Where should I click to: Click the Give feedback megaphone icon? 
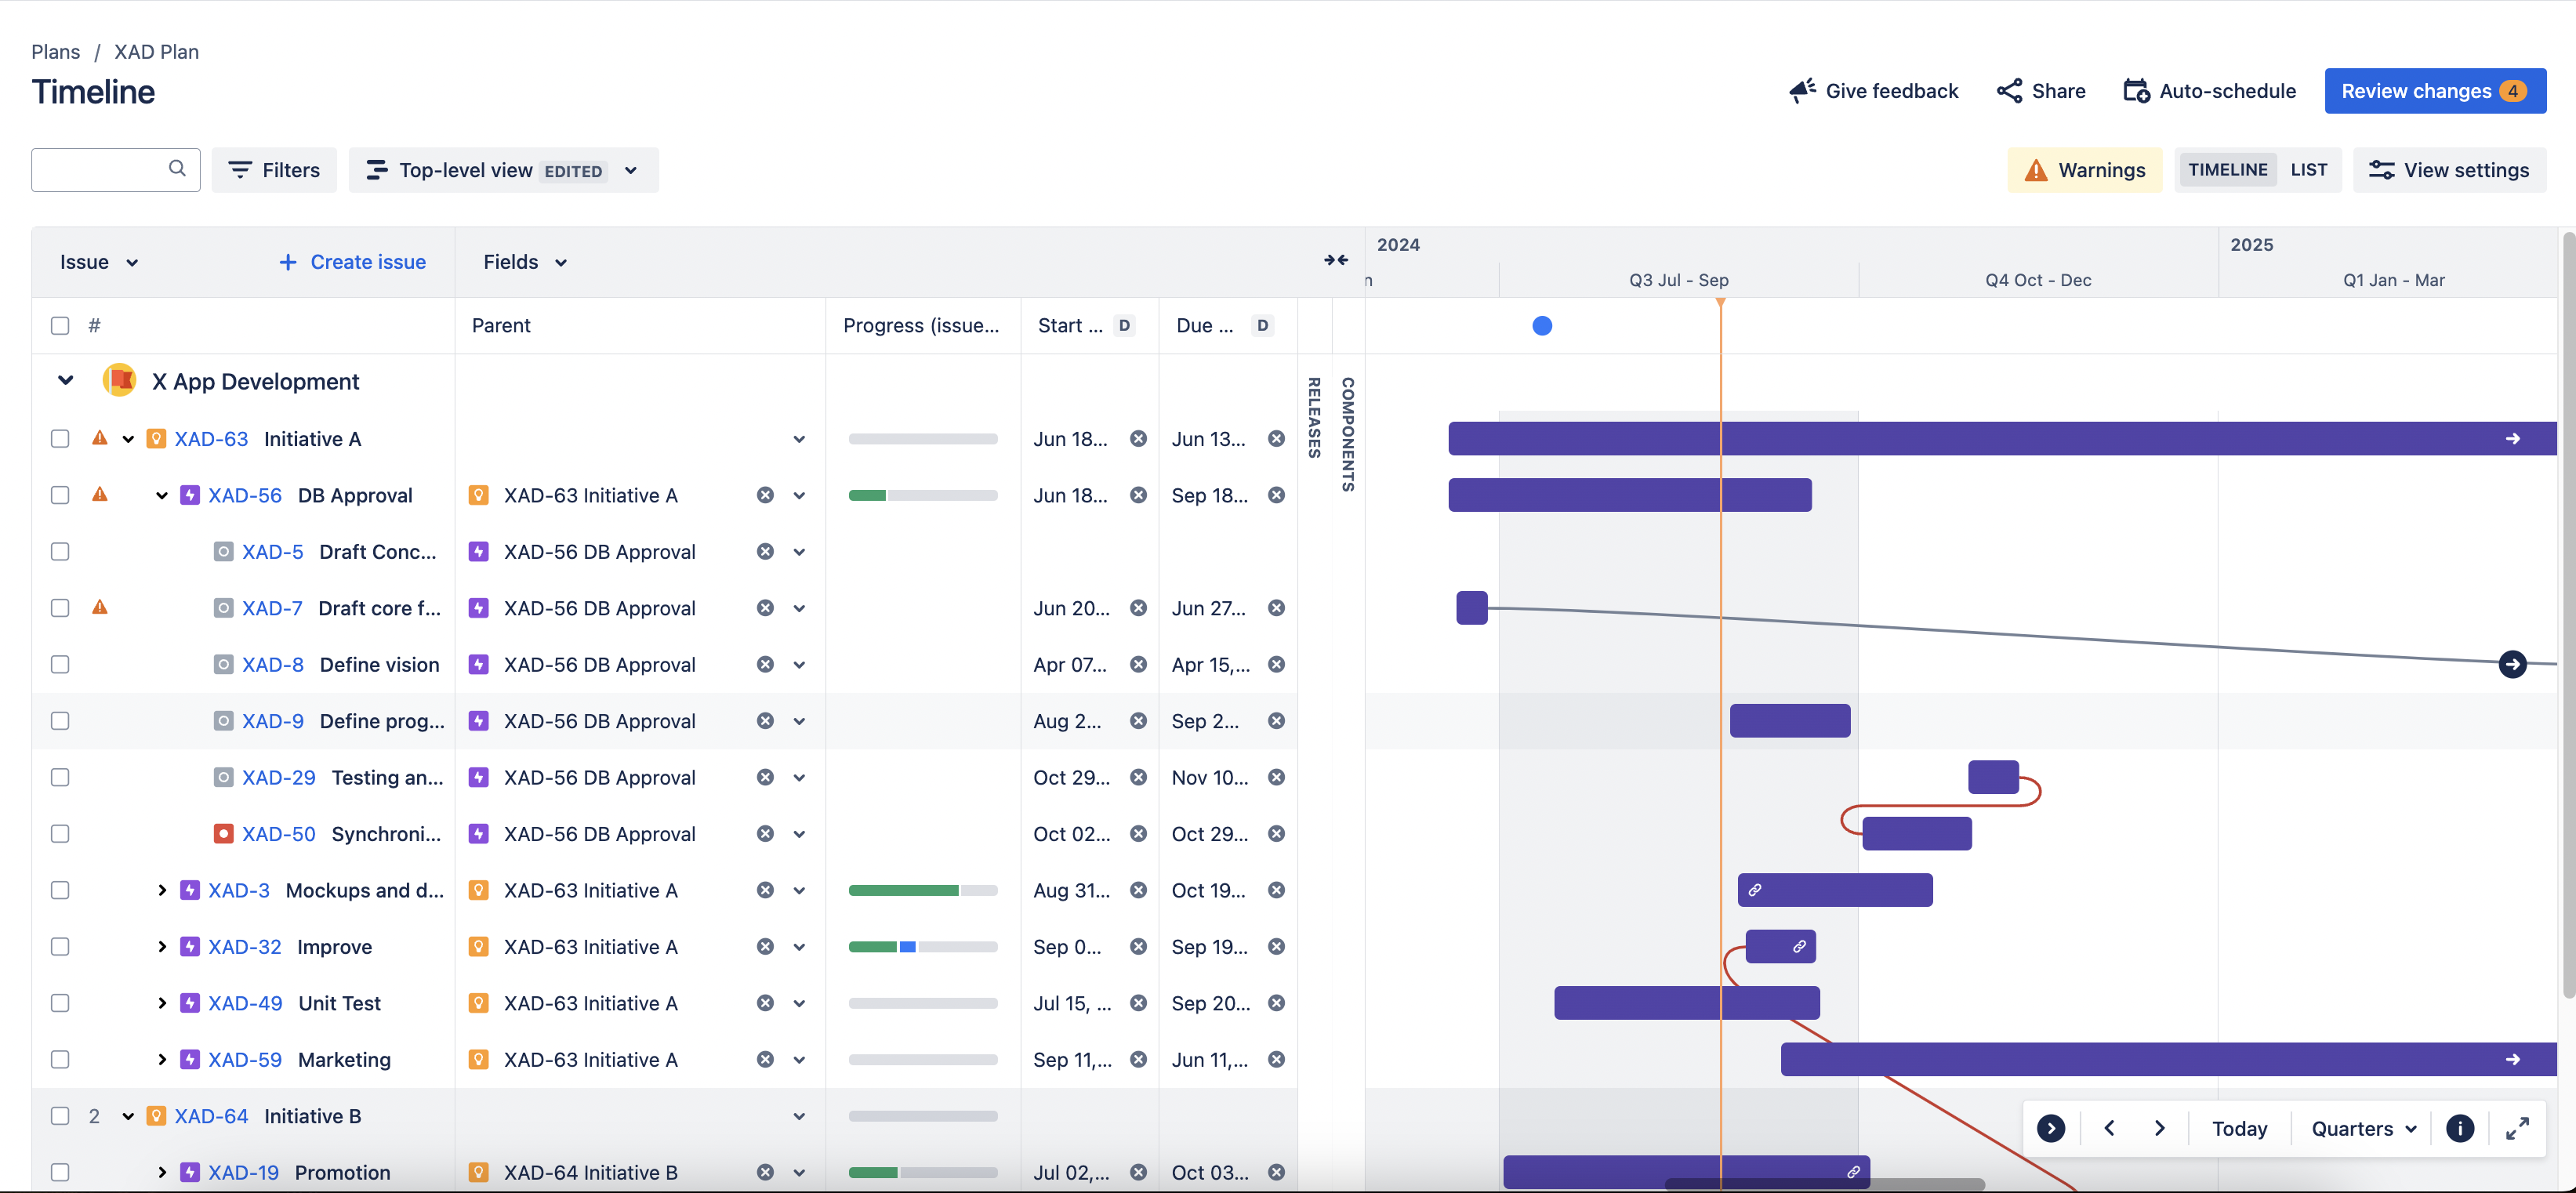pos(1803,90)
